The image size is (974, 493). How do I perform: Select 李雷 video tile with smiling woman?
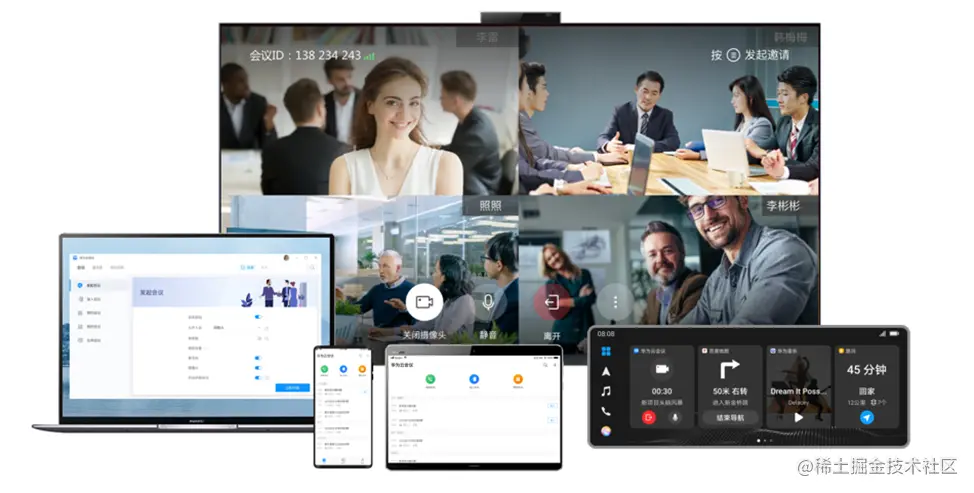370,111
